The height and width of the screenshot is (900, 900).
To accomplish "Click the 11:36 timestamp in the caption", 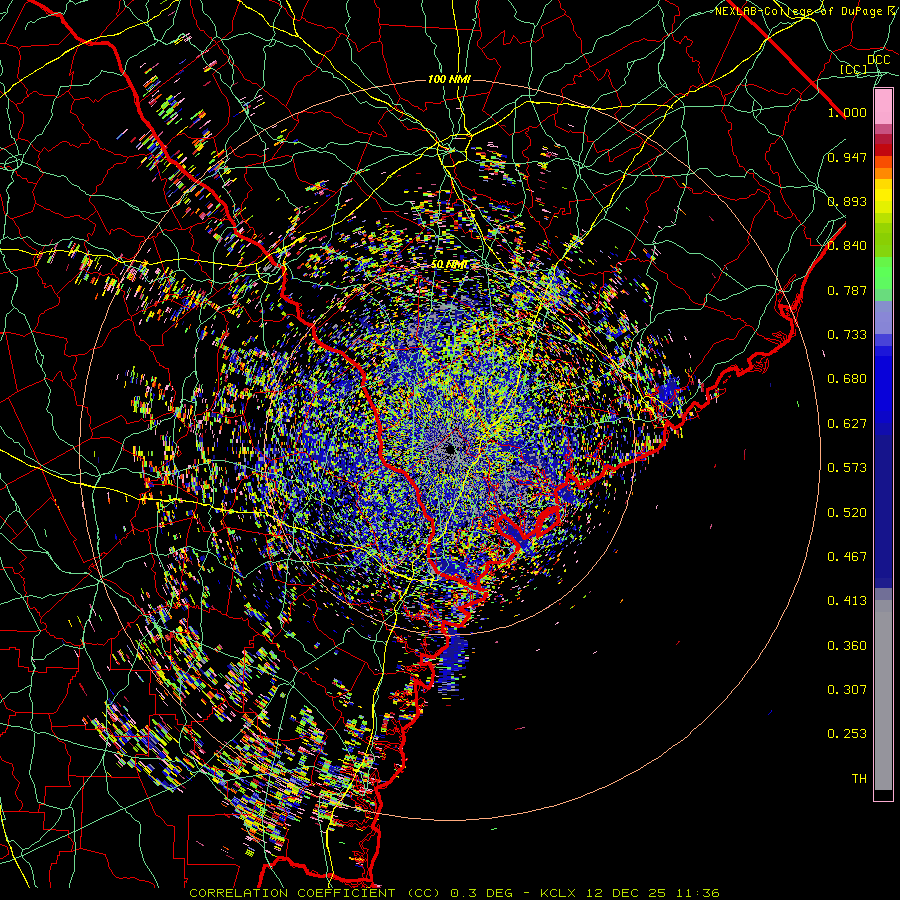I will pyautogui.click(x=698, y=893).
